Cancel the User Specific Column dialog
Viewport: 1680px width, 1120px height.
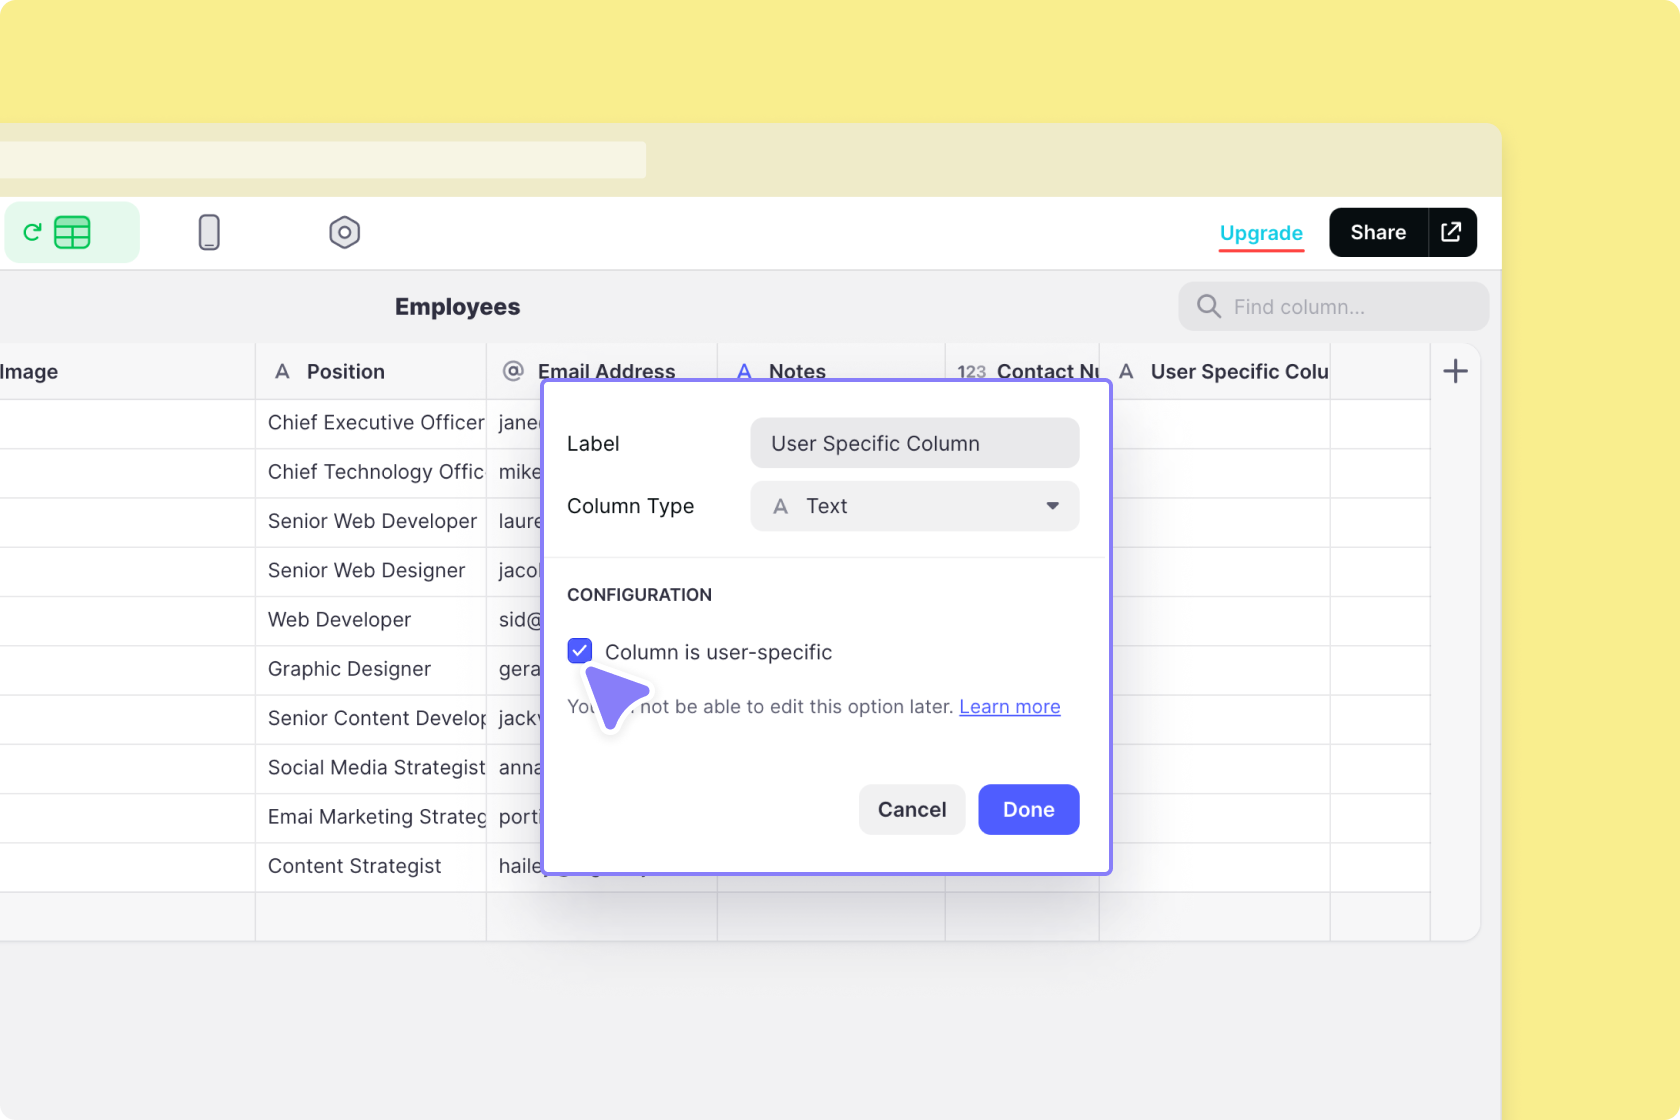[911, 809]
